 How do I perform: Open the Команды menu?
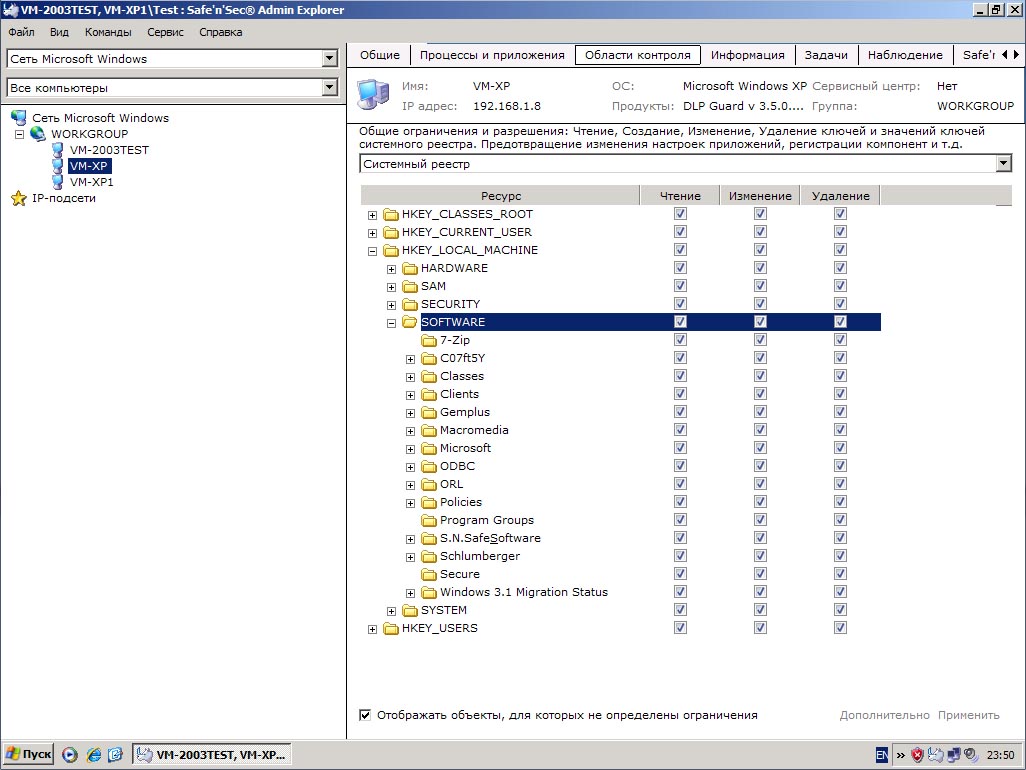tap(108, 32)
